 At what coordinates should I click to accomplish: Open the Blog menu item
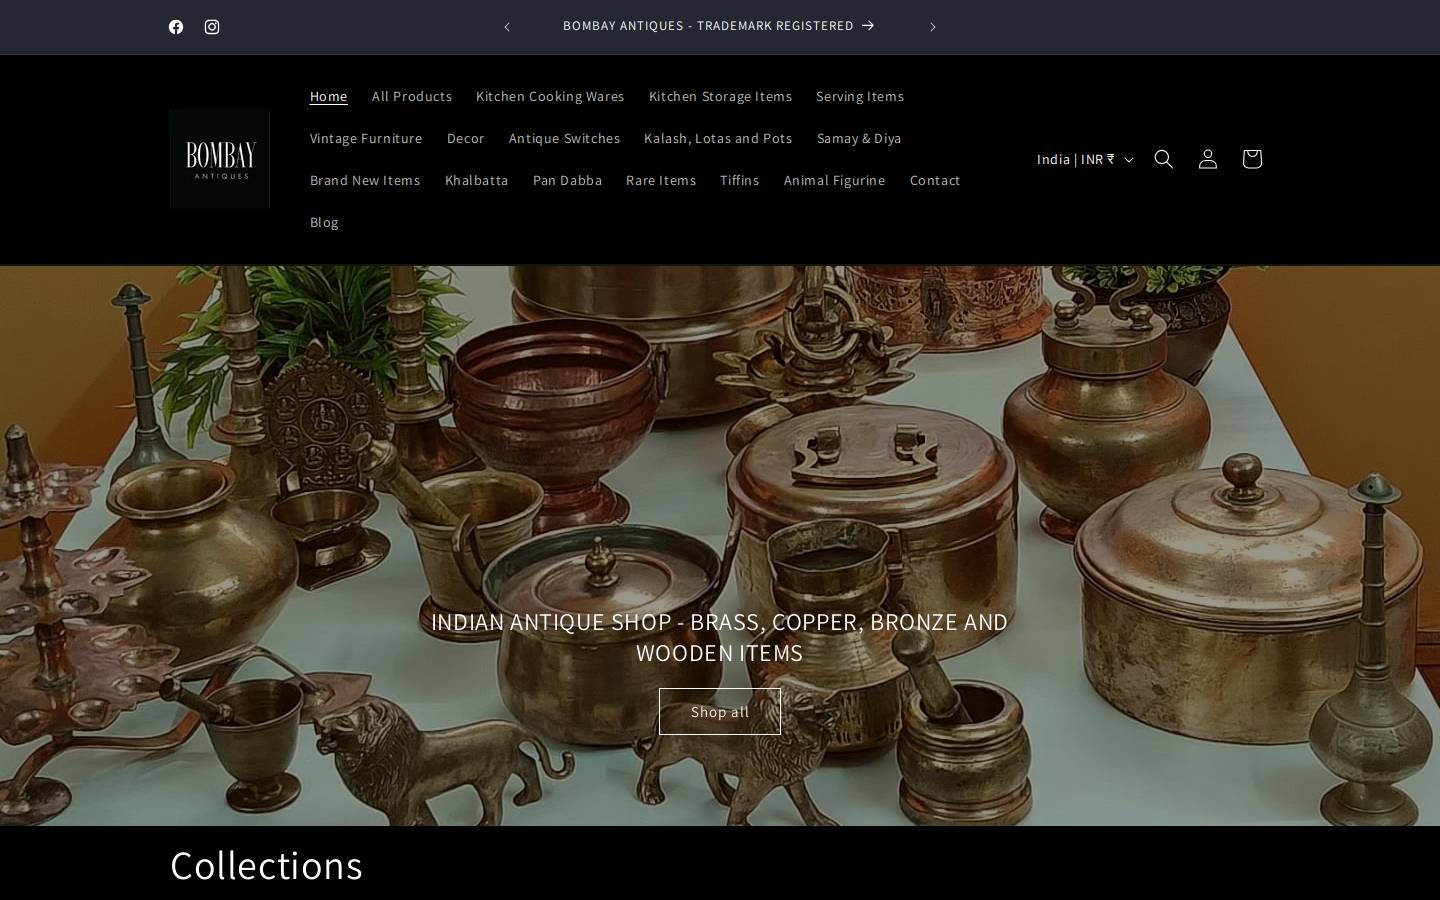[324, 222]
